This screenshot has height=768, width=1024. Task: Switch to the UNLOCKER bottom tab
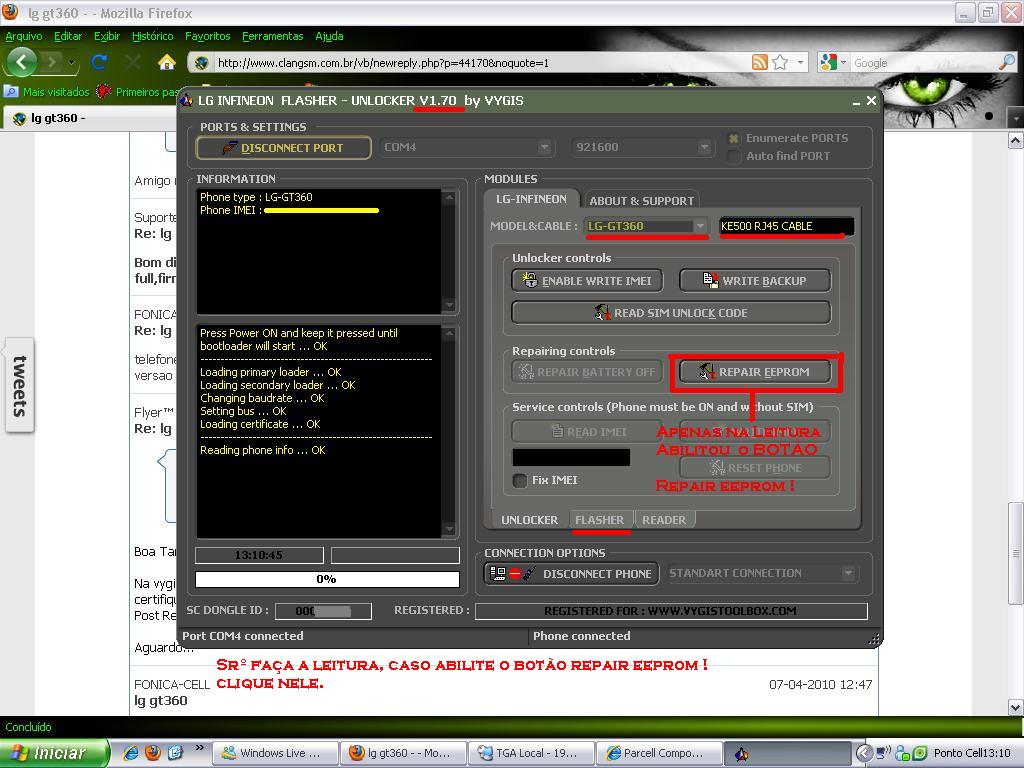(x=529, y=520)
